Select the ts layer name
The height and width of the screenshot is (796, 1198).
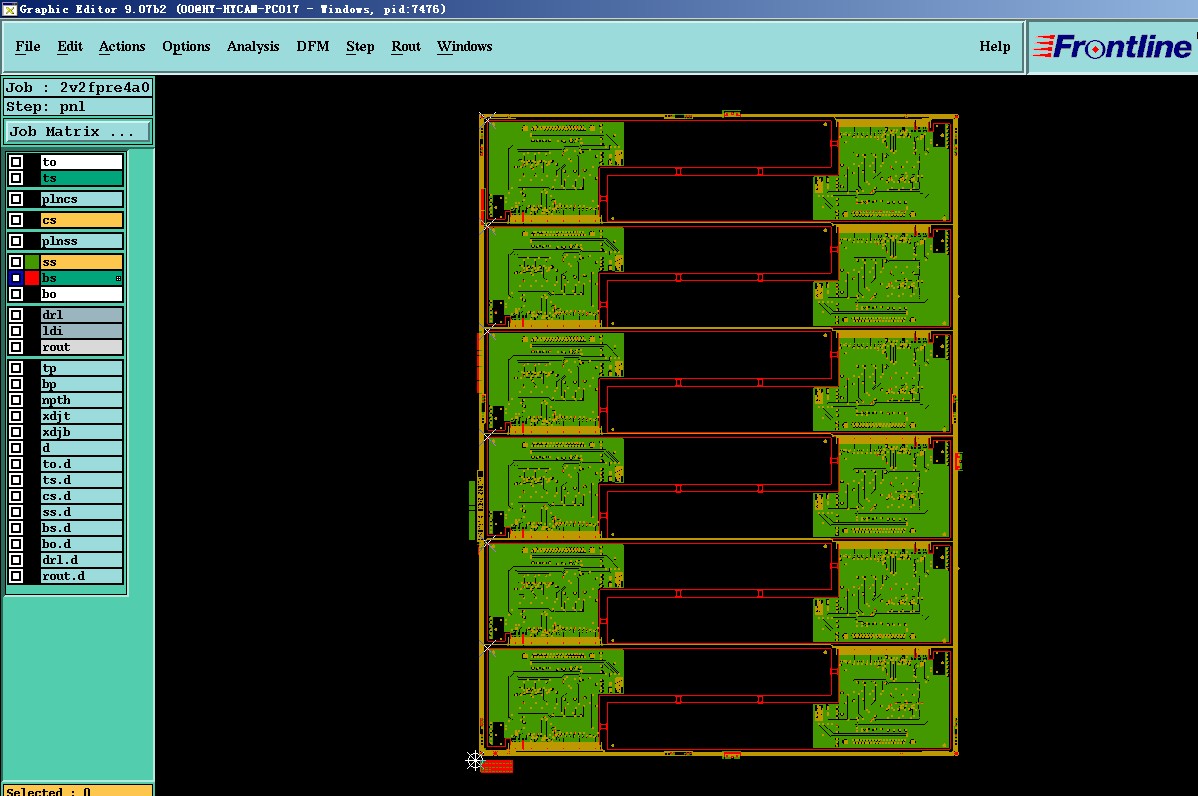pyautogui.click(x=81, y=178)
